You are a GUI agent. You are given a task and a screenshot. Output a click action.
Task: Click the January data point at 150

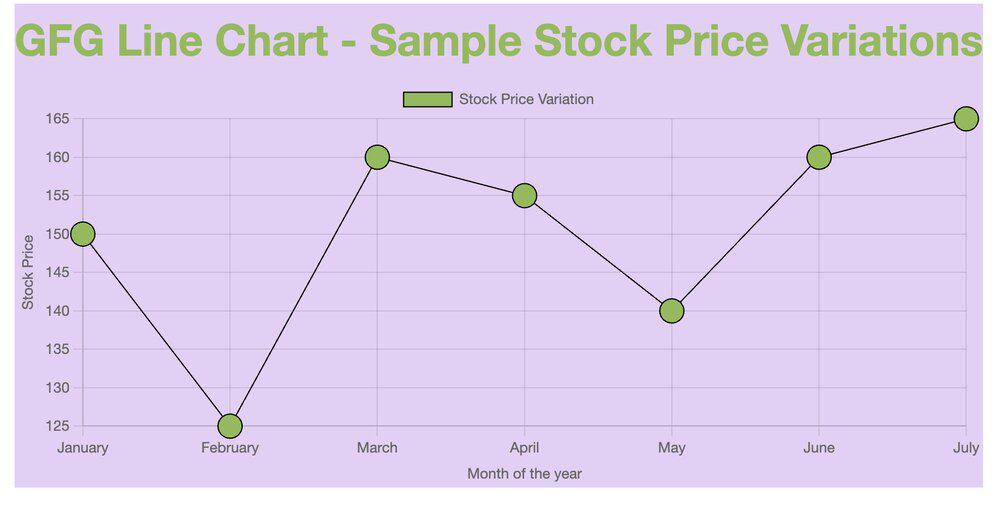[83, 234]
